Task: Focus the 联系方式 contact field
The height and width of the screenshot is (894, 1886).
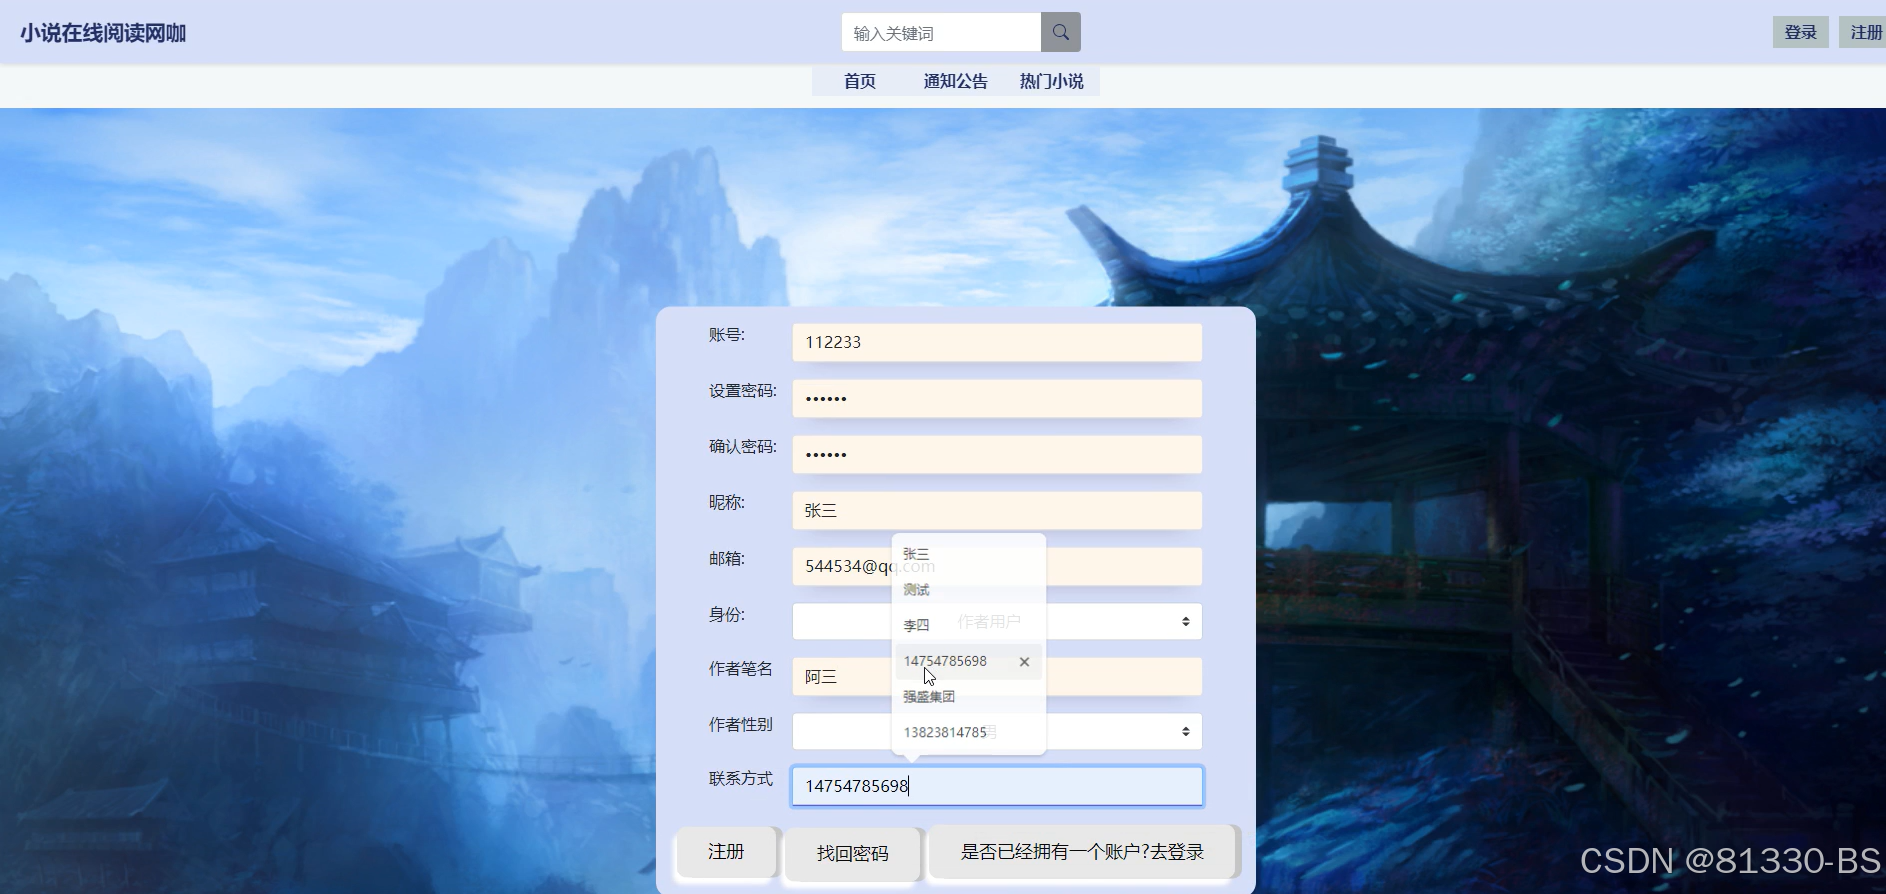Action: [997, 786]
